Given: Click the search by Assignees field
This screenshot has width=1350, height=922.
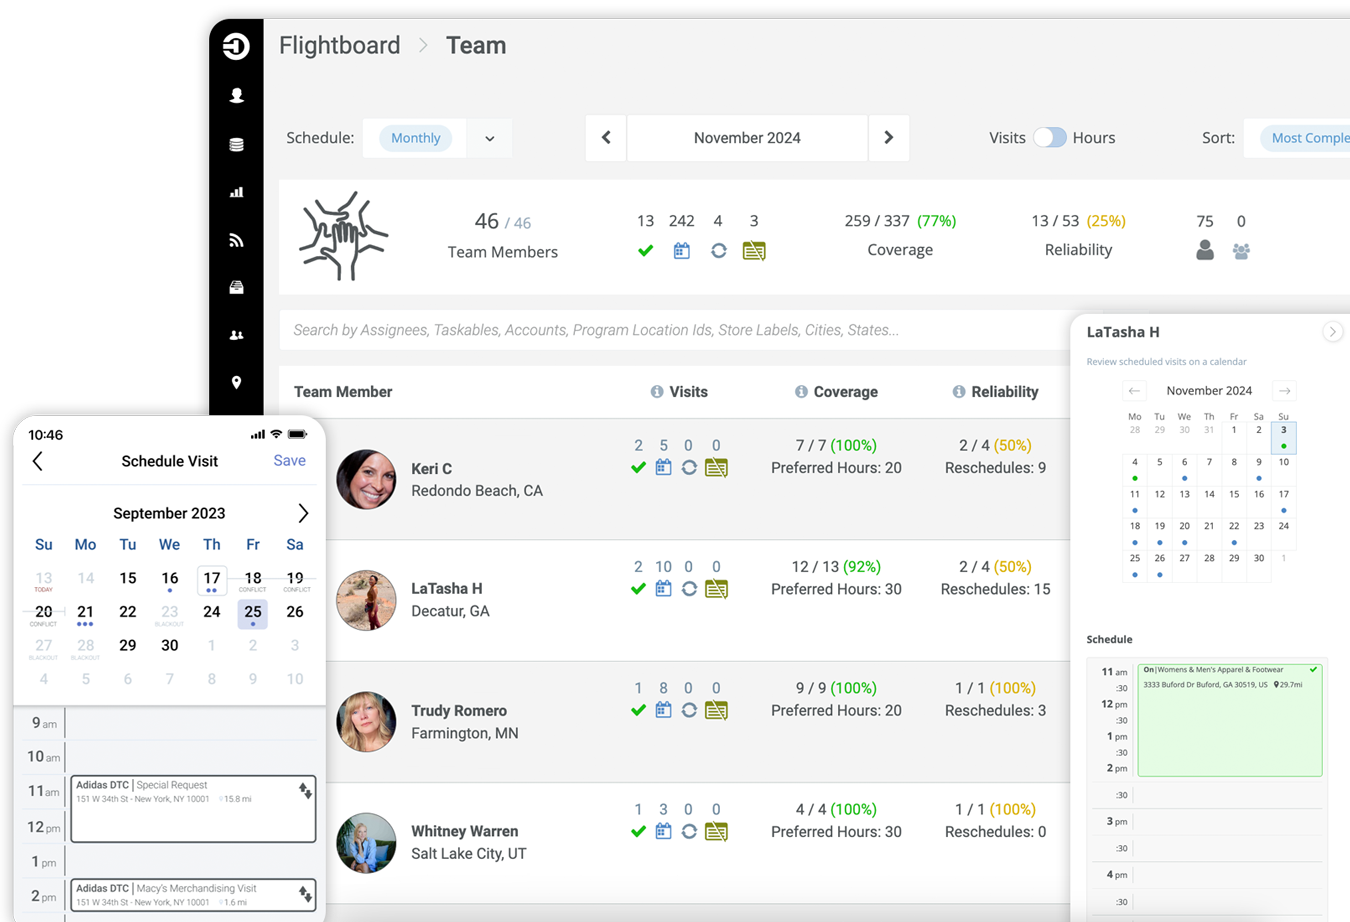Looking at the screenshot, I should coord(600,329).
